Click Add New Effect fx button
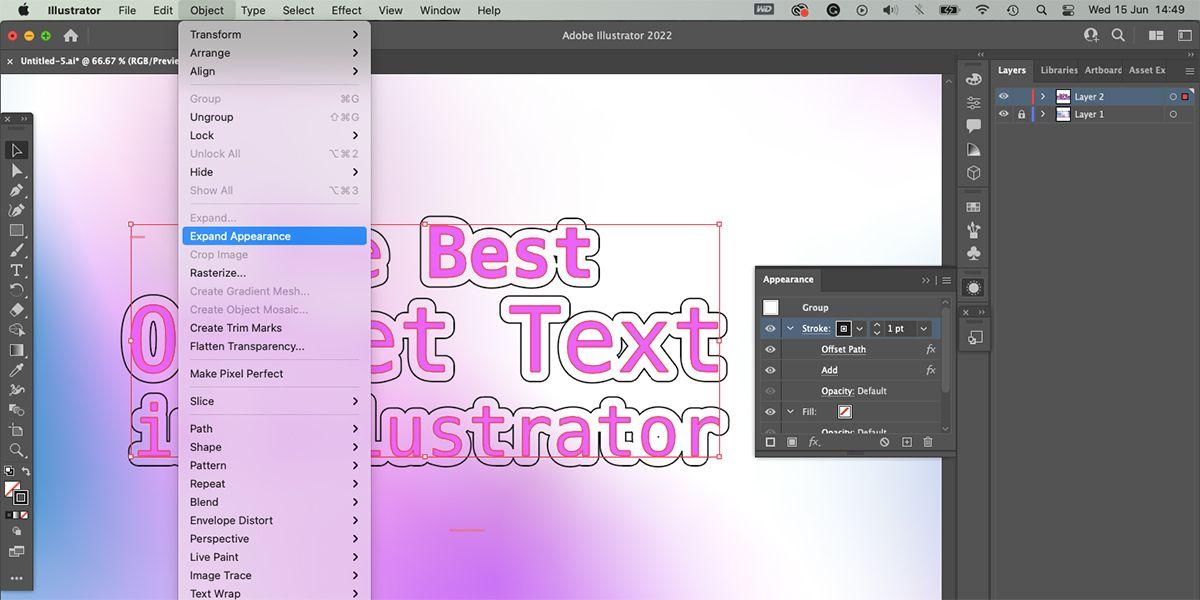 (x=814, y=442)
